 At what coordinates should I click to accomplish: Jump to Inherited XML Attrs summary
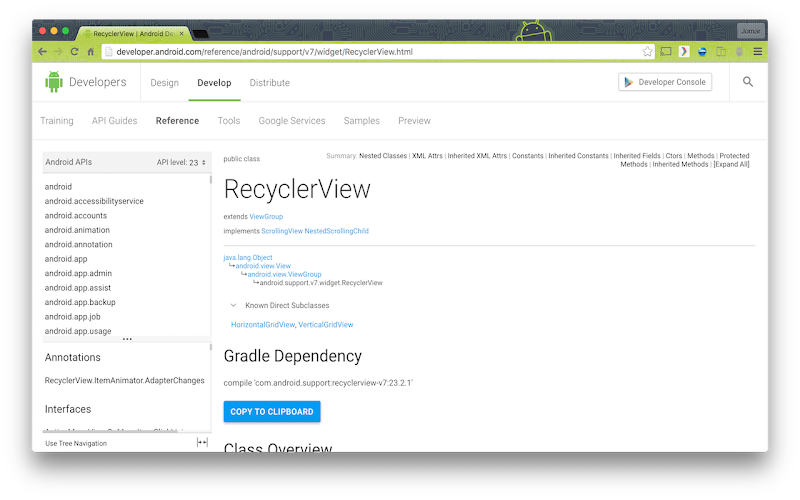point(478,156)
